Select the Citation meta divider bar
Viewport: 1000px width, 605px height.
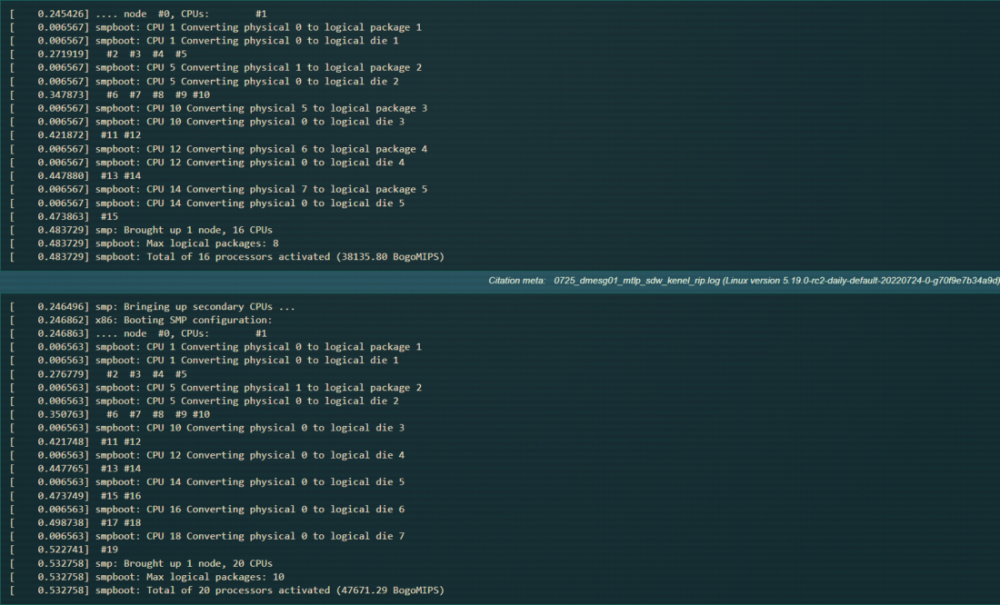click(500, 281)
